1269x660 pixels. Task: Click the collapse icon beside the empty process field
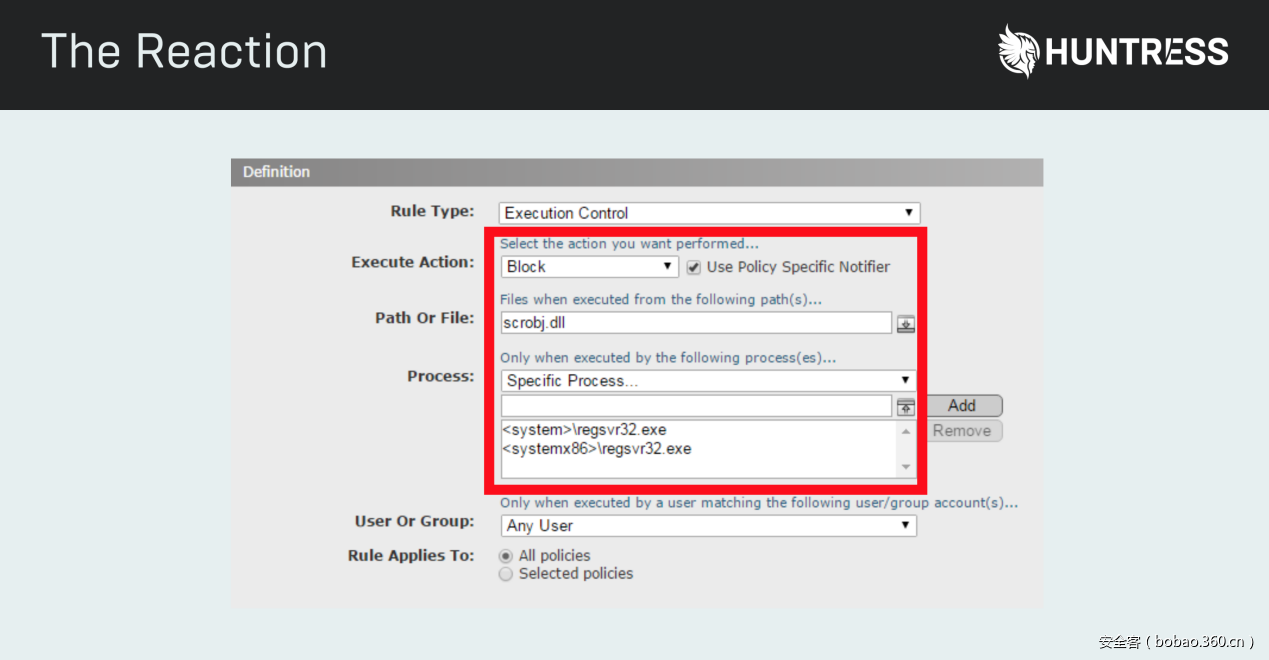(905, 407)
